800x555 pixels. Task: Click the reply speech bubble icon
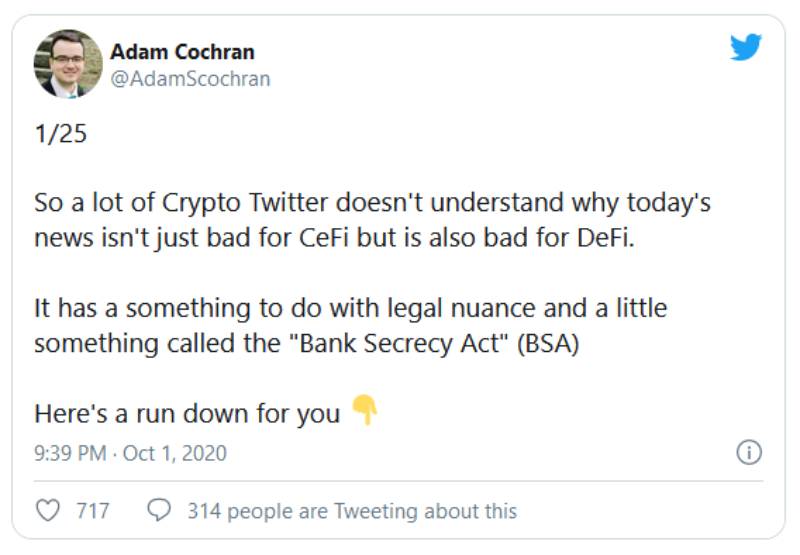(158, 511)
